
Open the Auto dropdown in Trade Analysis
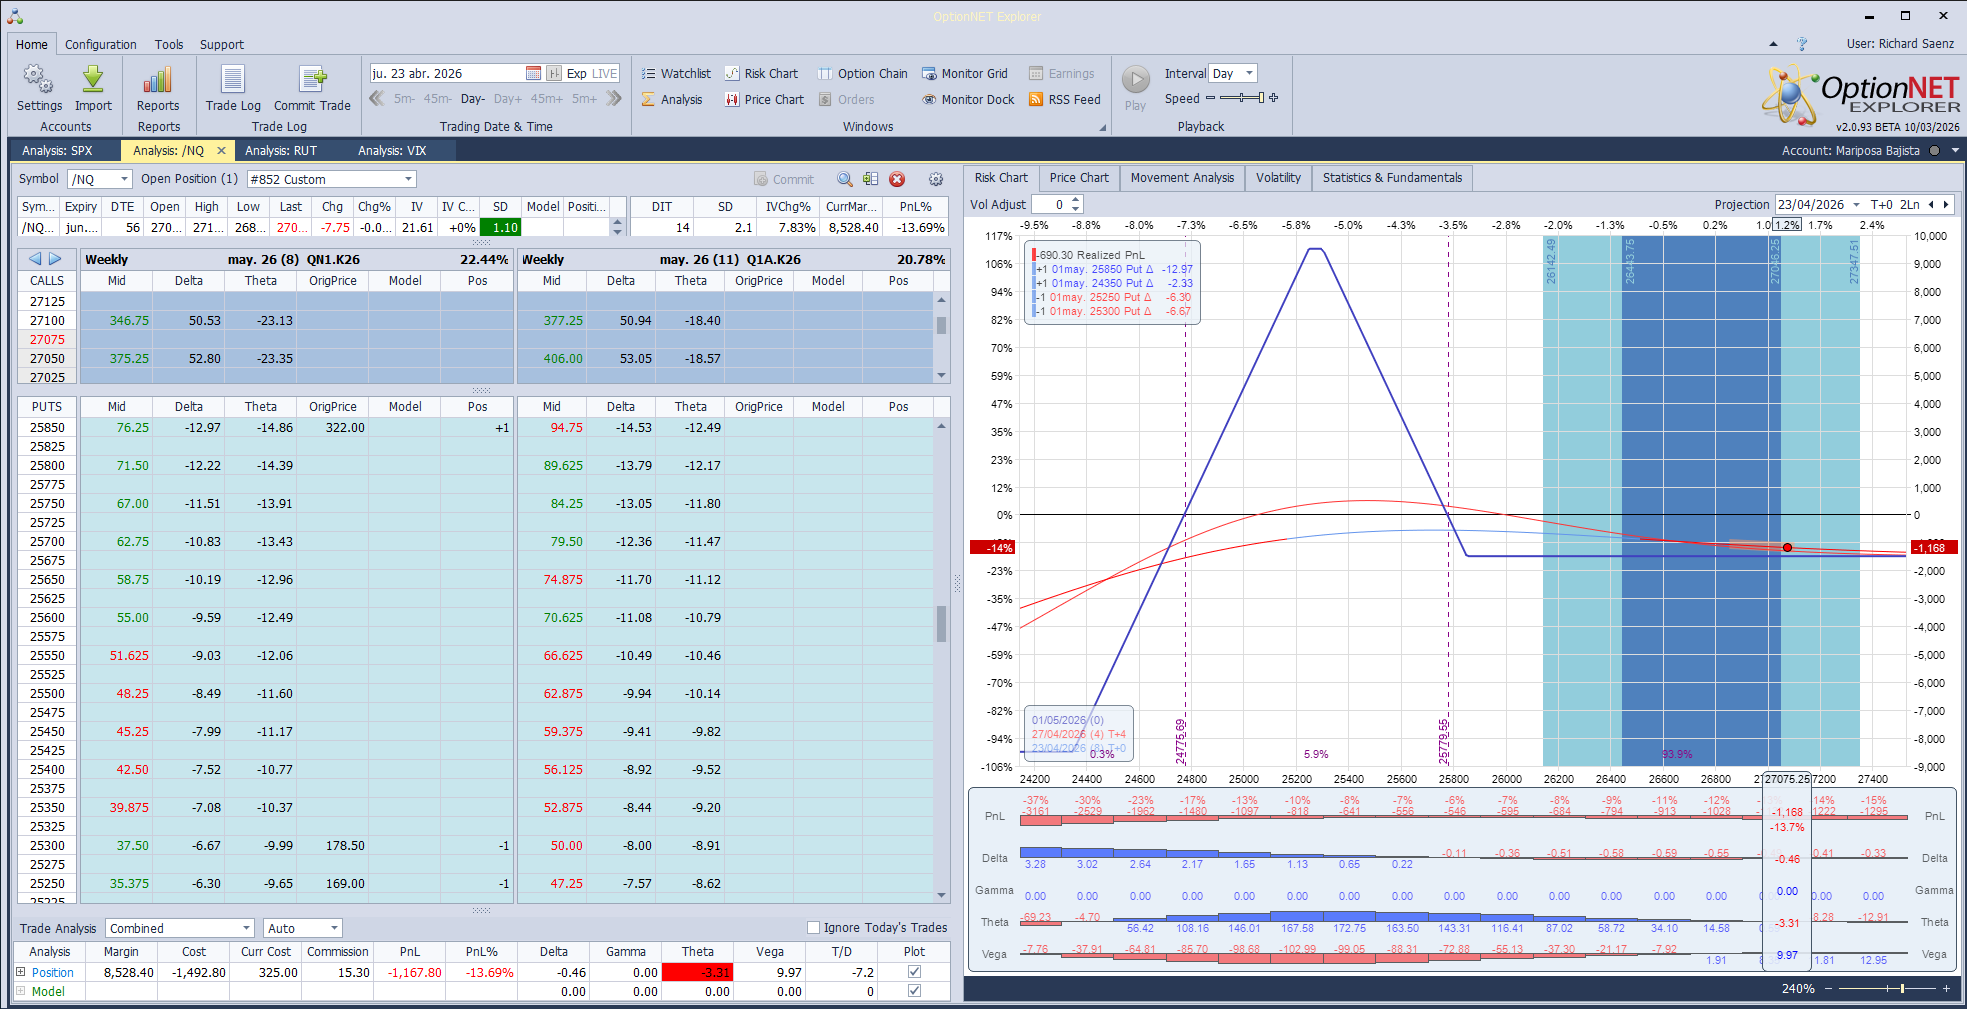(334, 928)
